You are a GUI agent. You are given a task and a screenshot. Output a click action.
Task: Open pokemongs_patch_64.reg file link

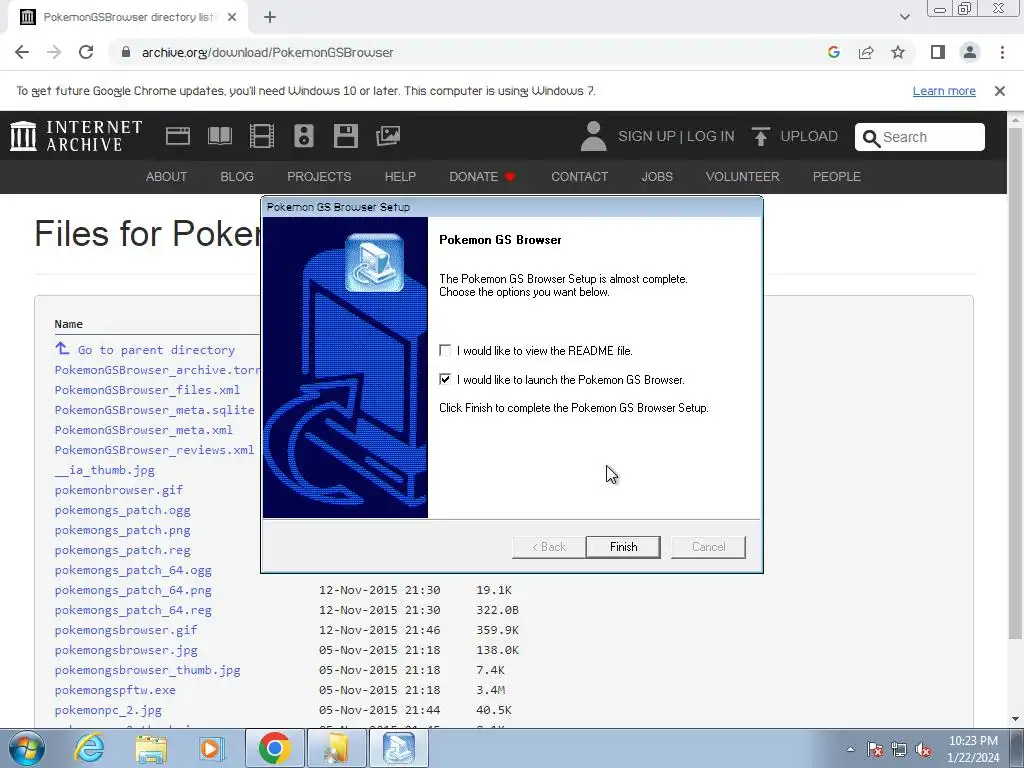point(133,610)
